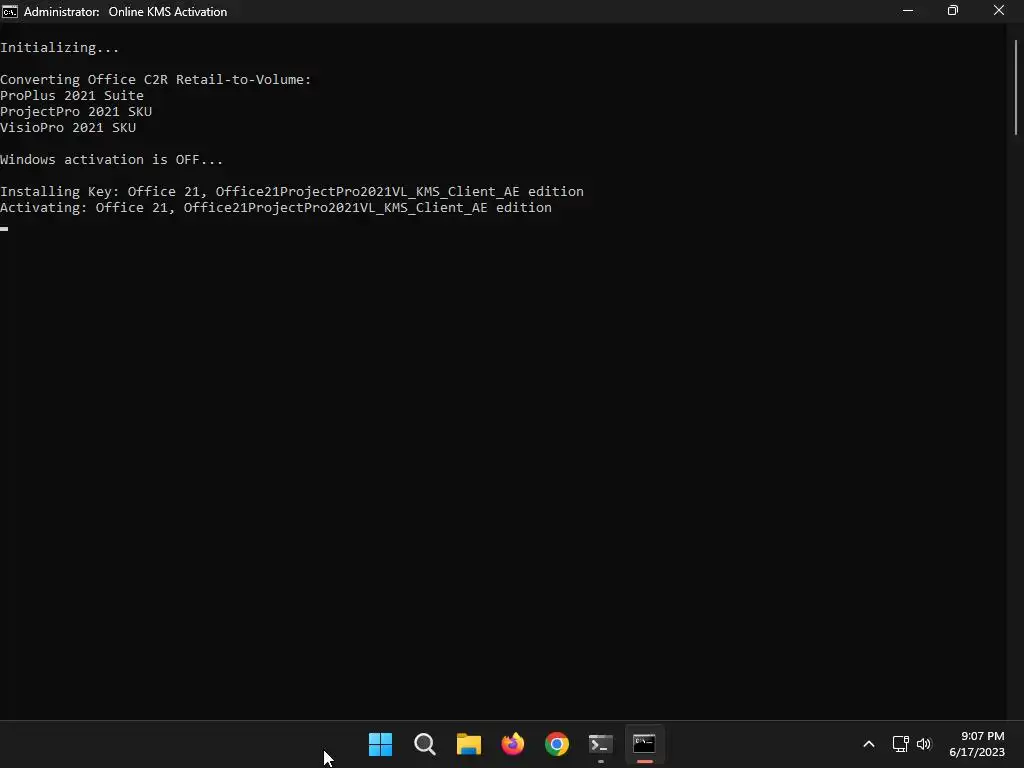Click 'Windows activation is OFF...' text
Image resolution: width=1024 pixels, height=768 pixels.
tap(111, 159)
